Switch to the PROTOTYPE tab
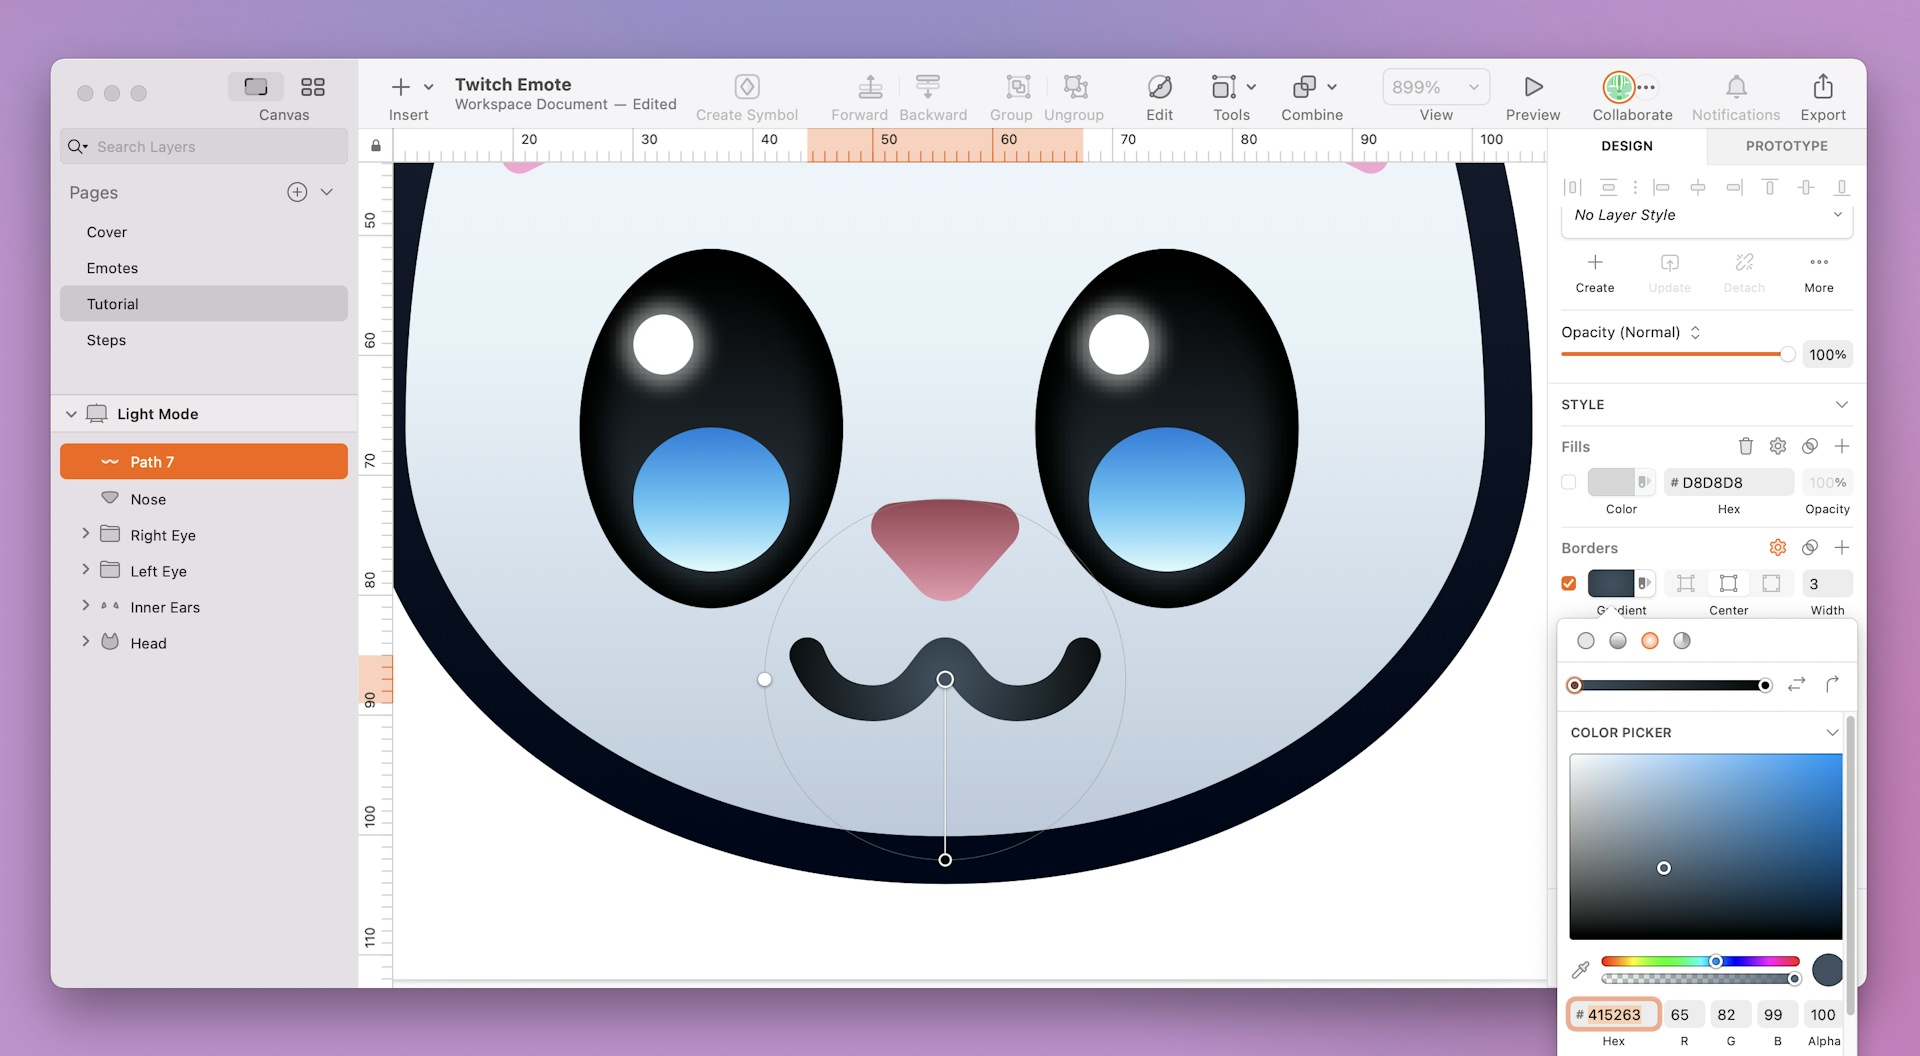Screen dimensions: 1920x1056 coord(1785,146)
